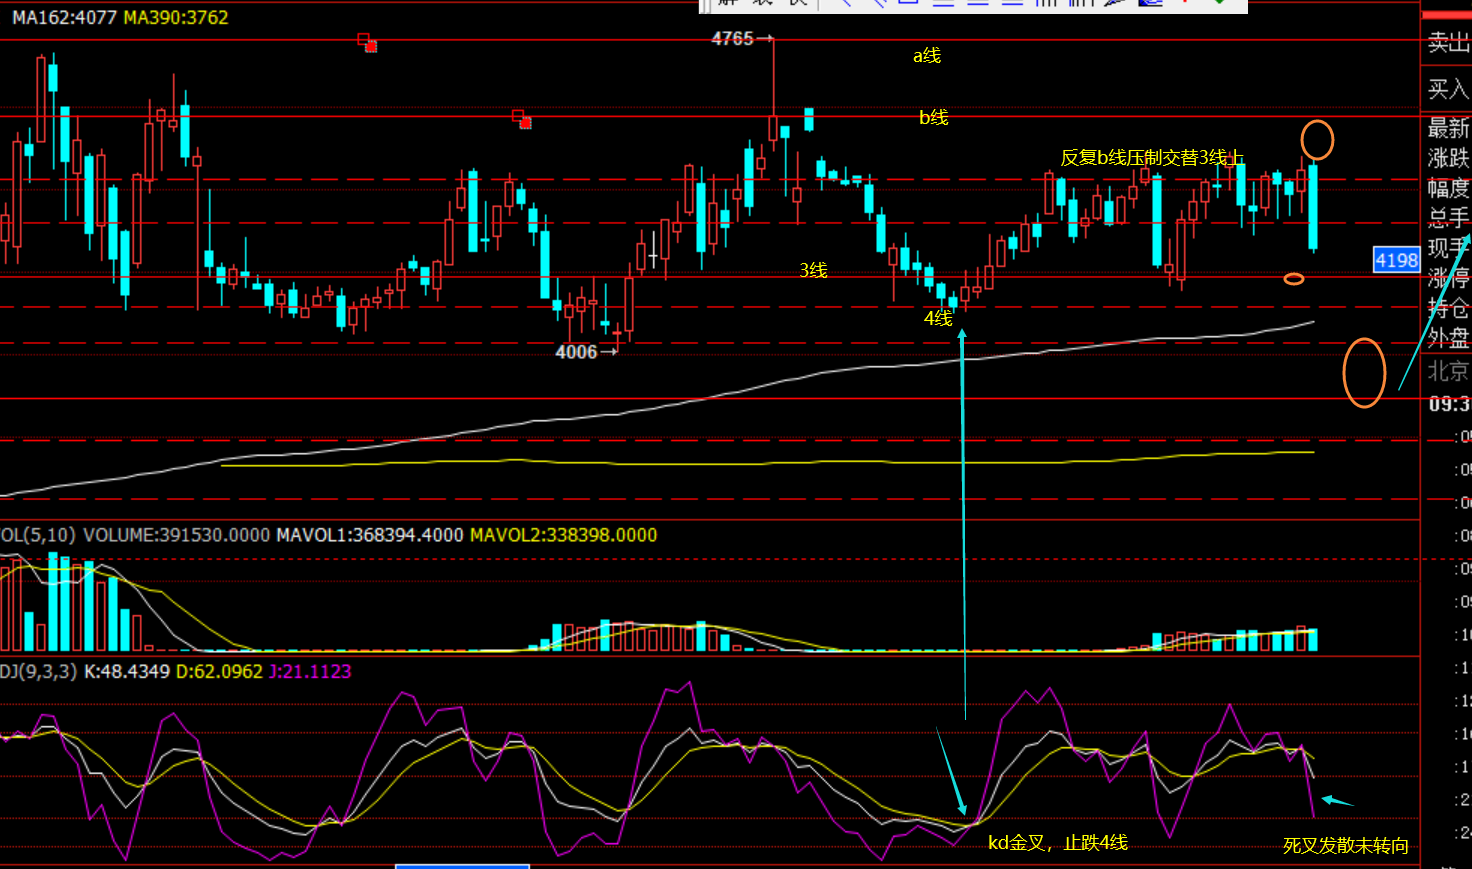Screen dimensions: 1472x869
Task: Click the 北京 time label
Action: [x=1448, y=371]
